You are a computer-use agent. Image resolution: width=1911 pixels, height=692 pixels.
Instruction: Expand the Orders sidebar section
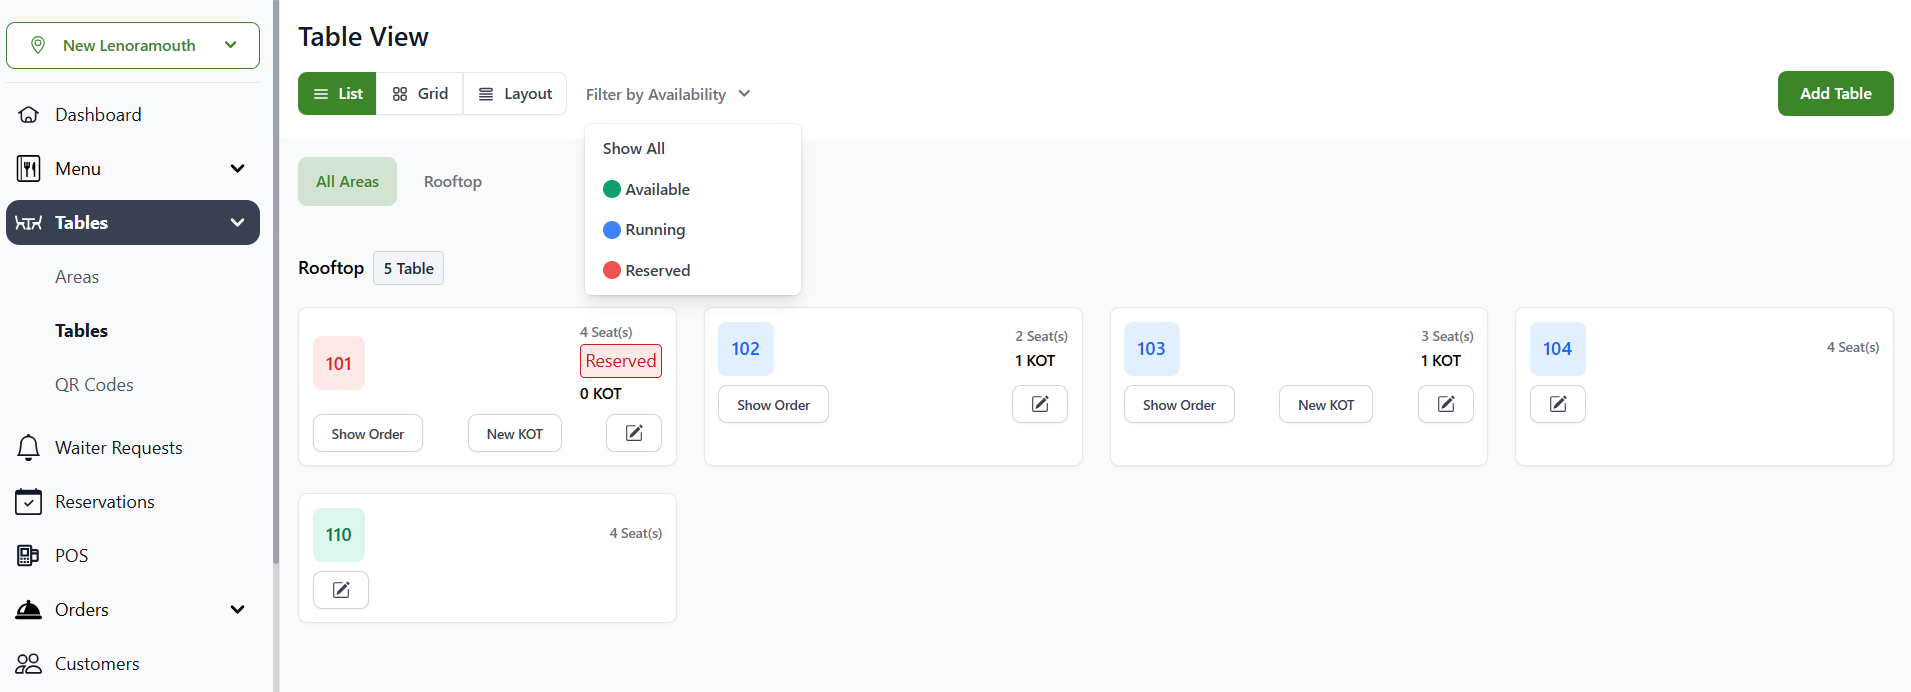point(237,610)
